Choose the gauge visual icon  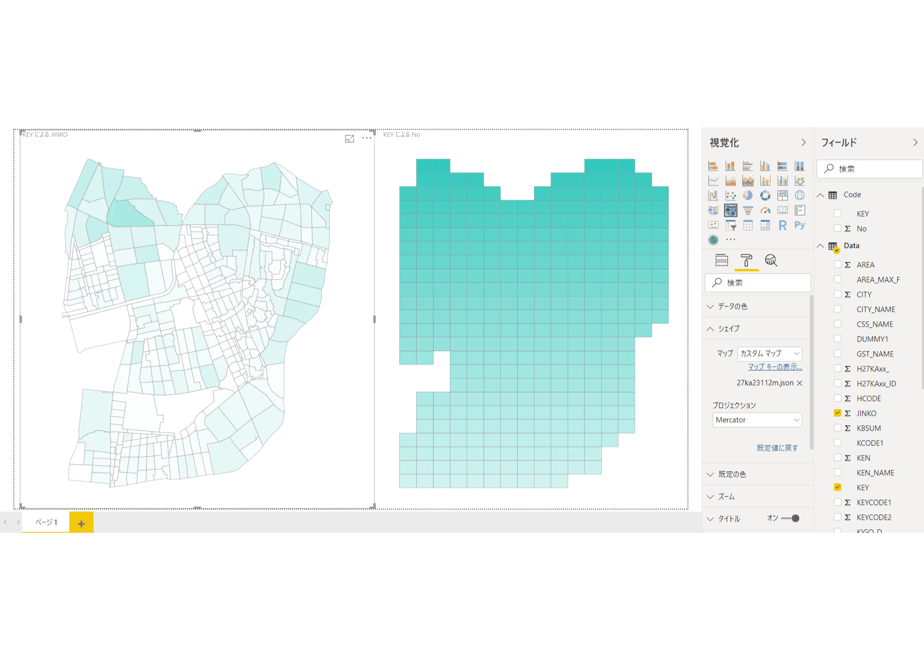pyautogui.click(x=765, y=210)
